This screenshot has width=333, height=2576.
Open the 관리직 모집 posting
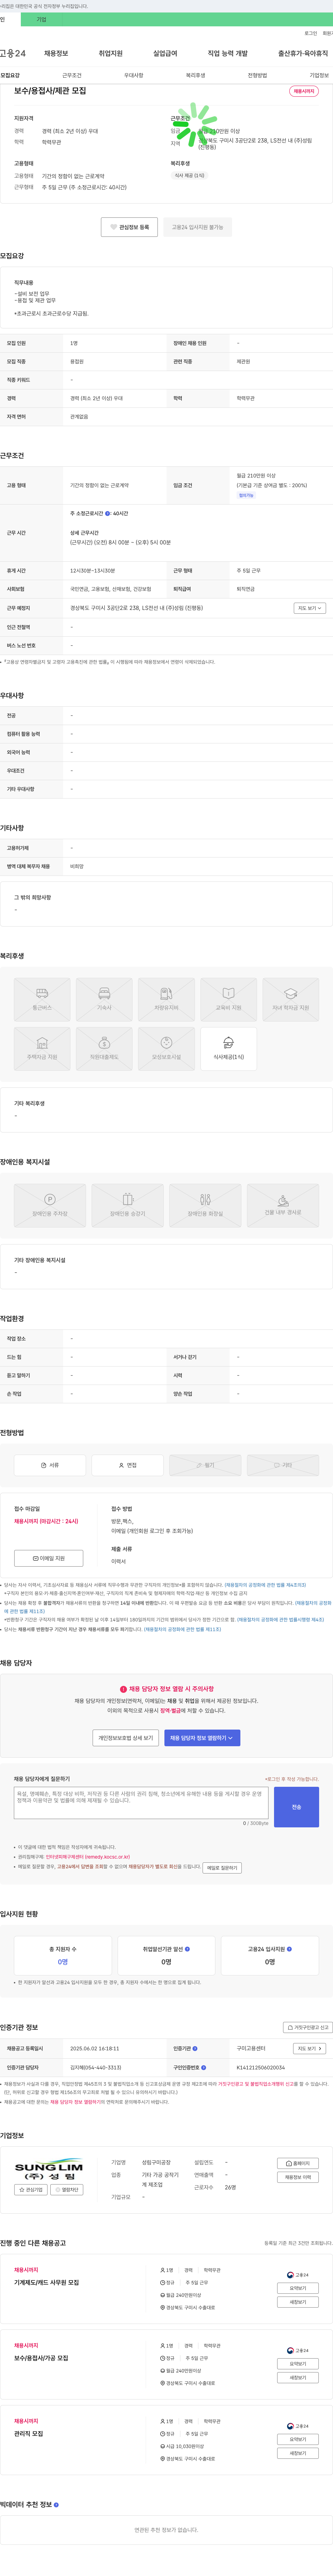[x=29, y=2433]
